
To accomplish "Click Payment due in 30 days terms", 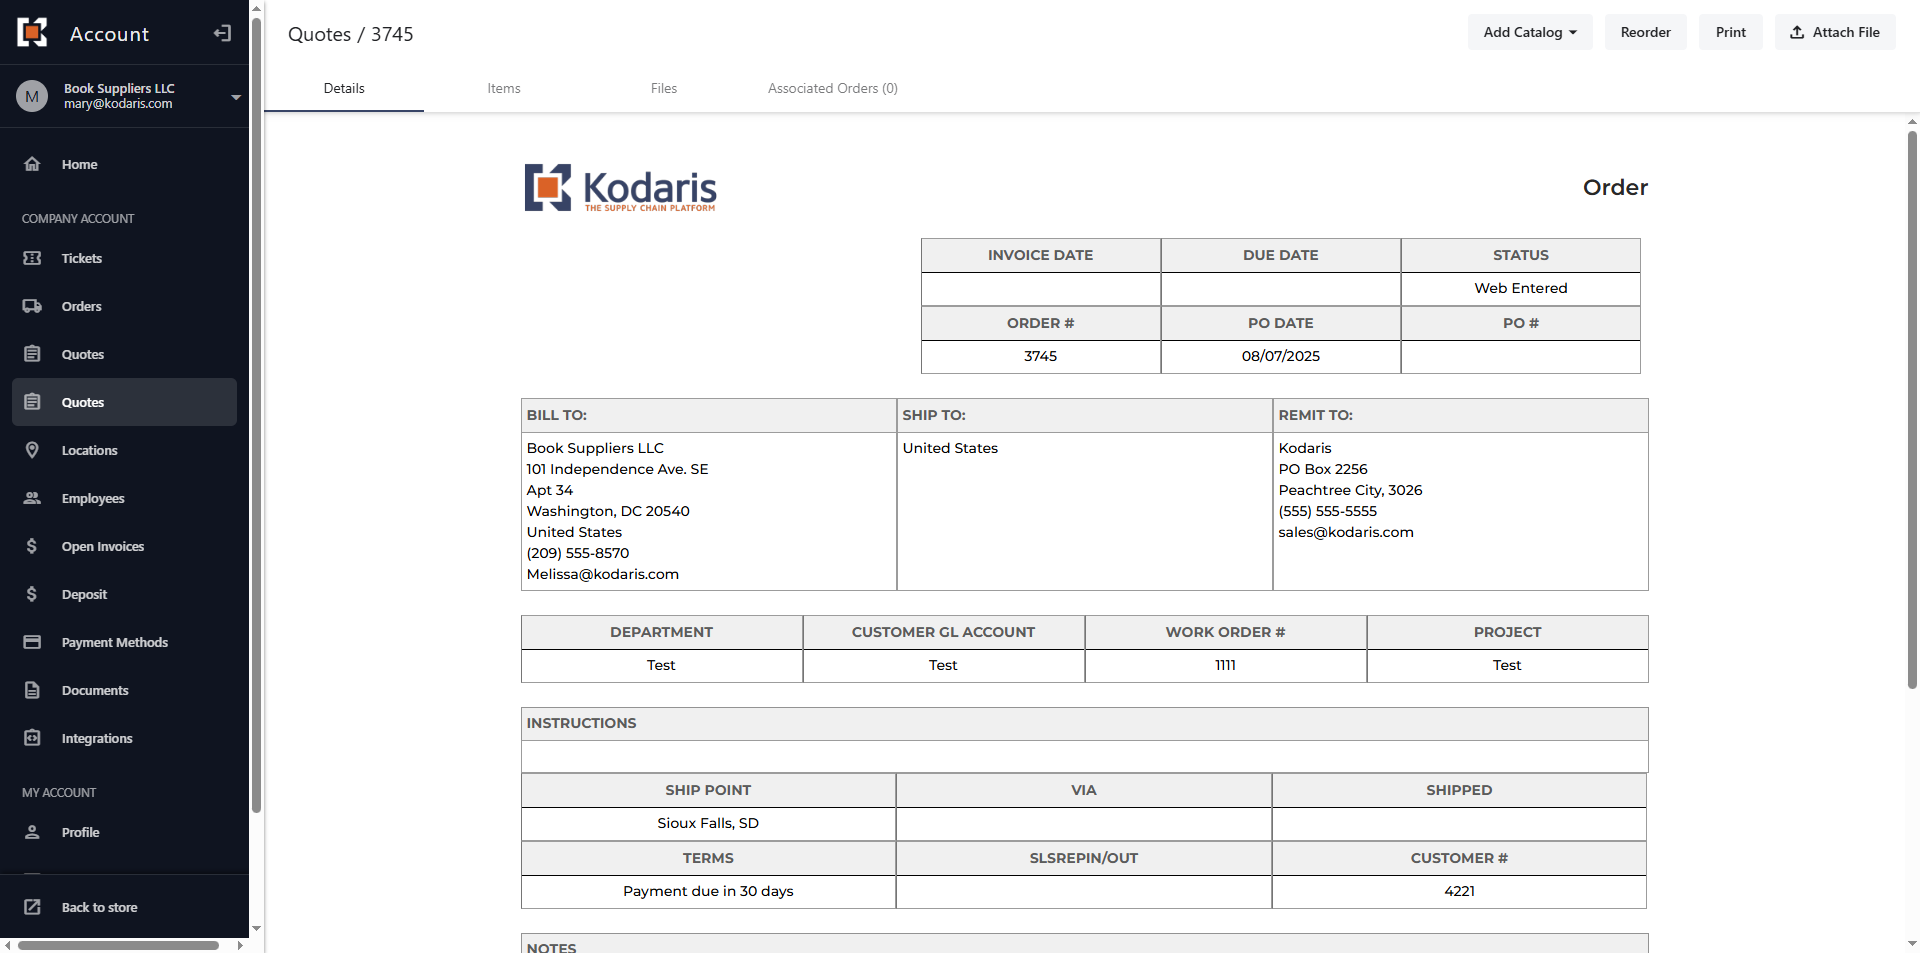I will tap(708, 891).
